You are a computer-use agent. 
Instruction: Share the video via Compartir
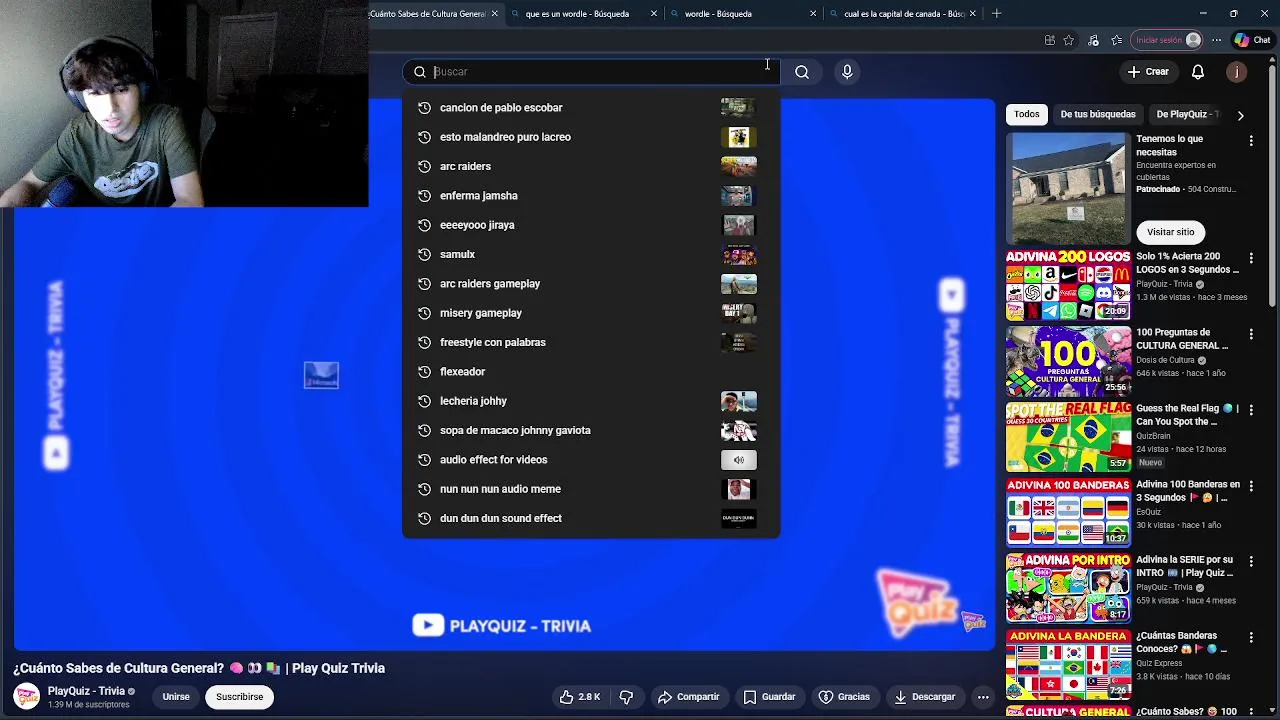(688, 697)
